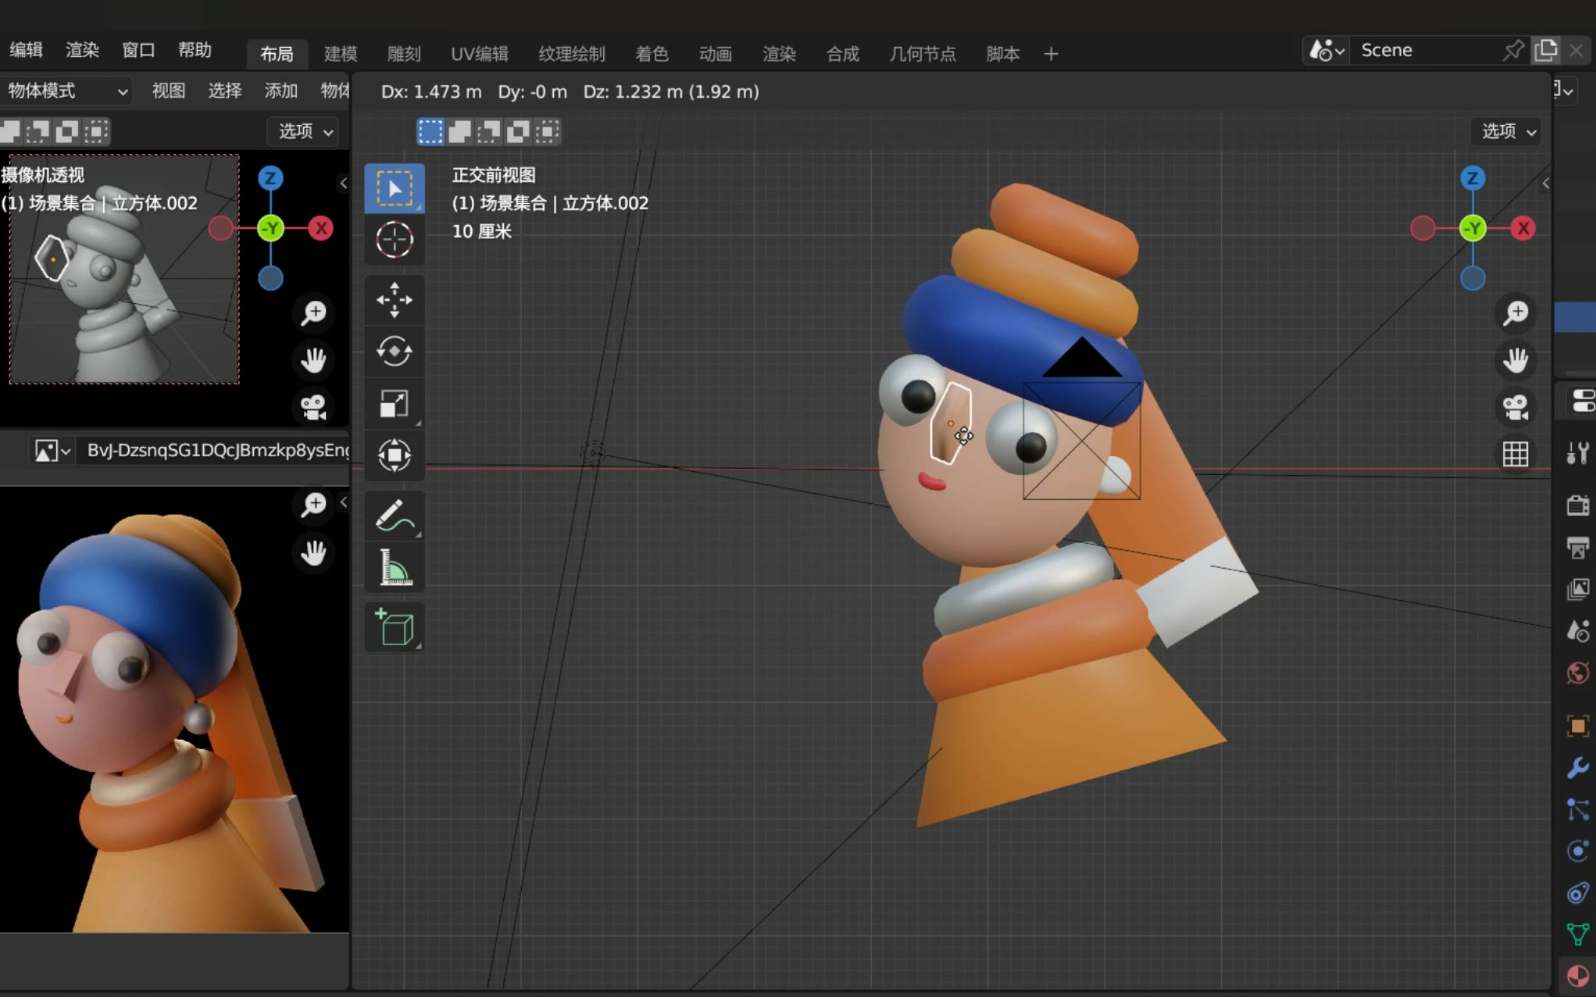Viewport: 1596px width, 997px height.
Task: Switch to the 建模 workspace tab
Action: click(x=340, y=54)
